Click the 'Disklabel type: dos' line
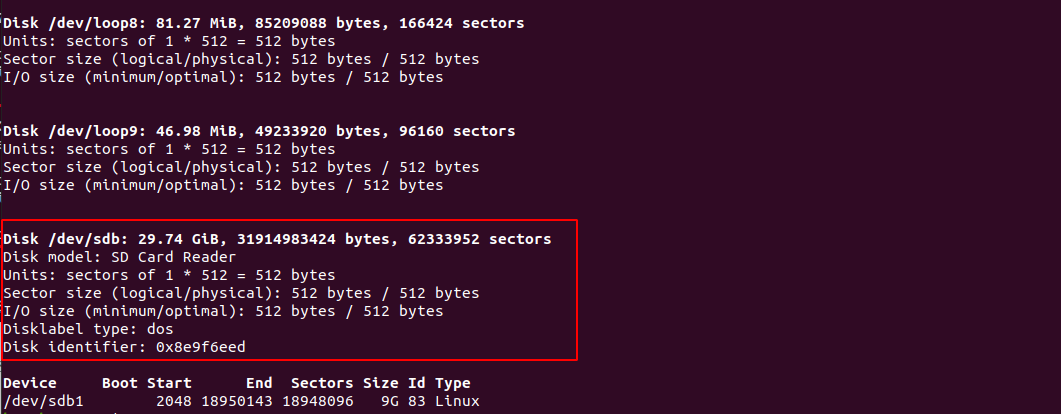 tap(89, 329)
